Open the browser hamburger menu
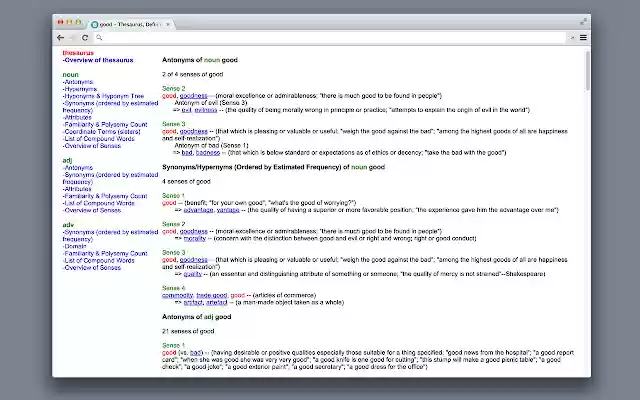The height and width of the screenshot is (400, 640). (x=583, y=38)
